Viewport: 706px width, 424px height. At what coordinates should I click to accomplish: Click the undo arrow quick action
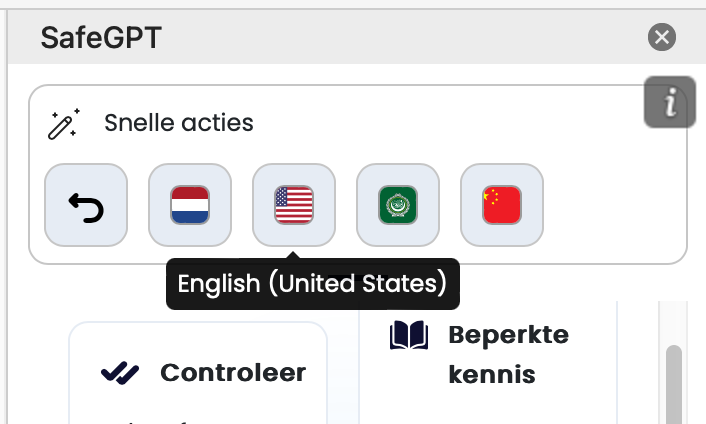click(86, 204)
